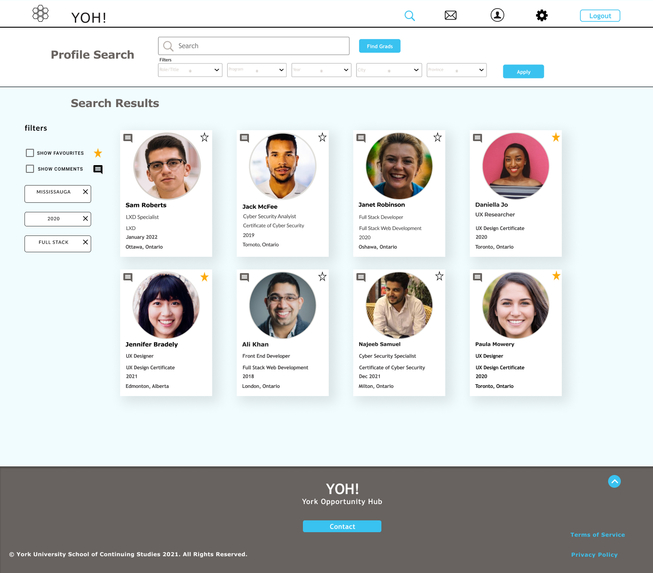
Task: Open Daniella Jo profile photo
Action: pyautogui.click(x=516, y=166)
